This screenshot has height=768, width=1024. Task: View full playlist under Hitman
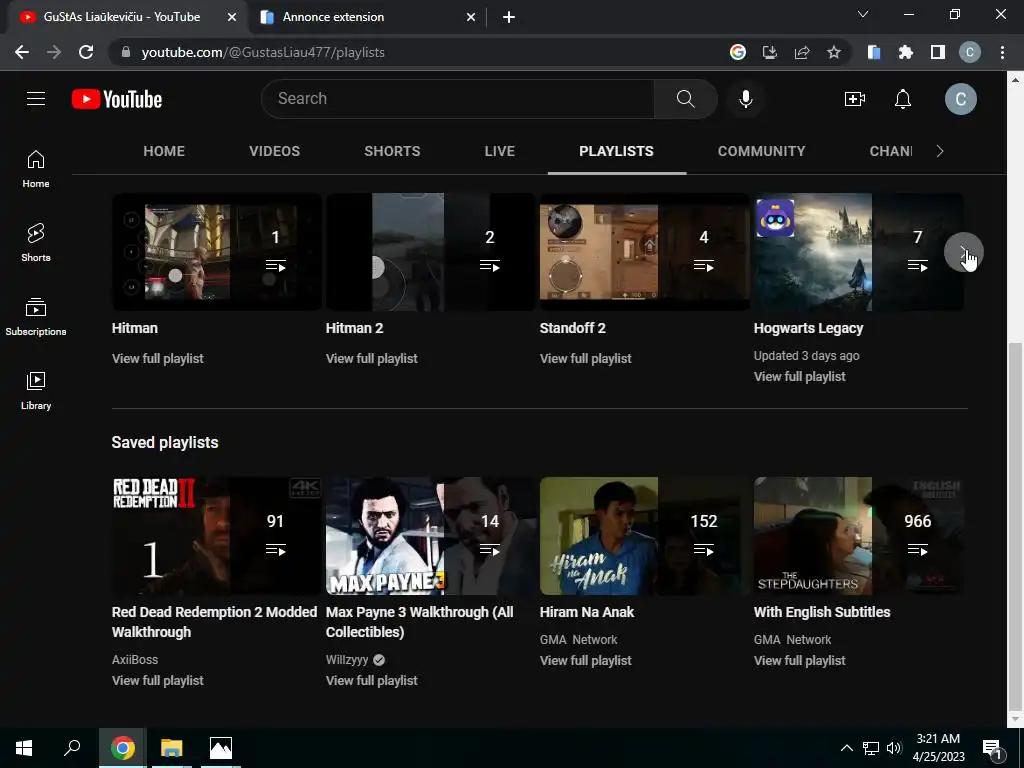pyautogui.click(x=157, y=359)
